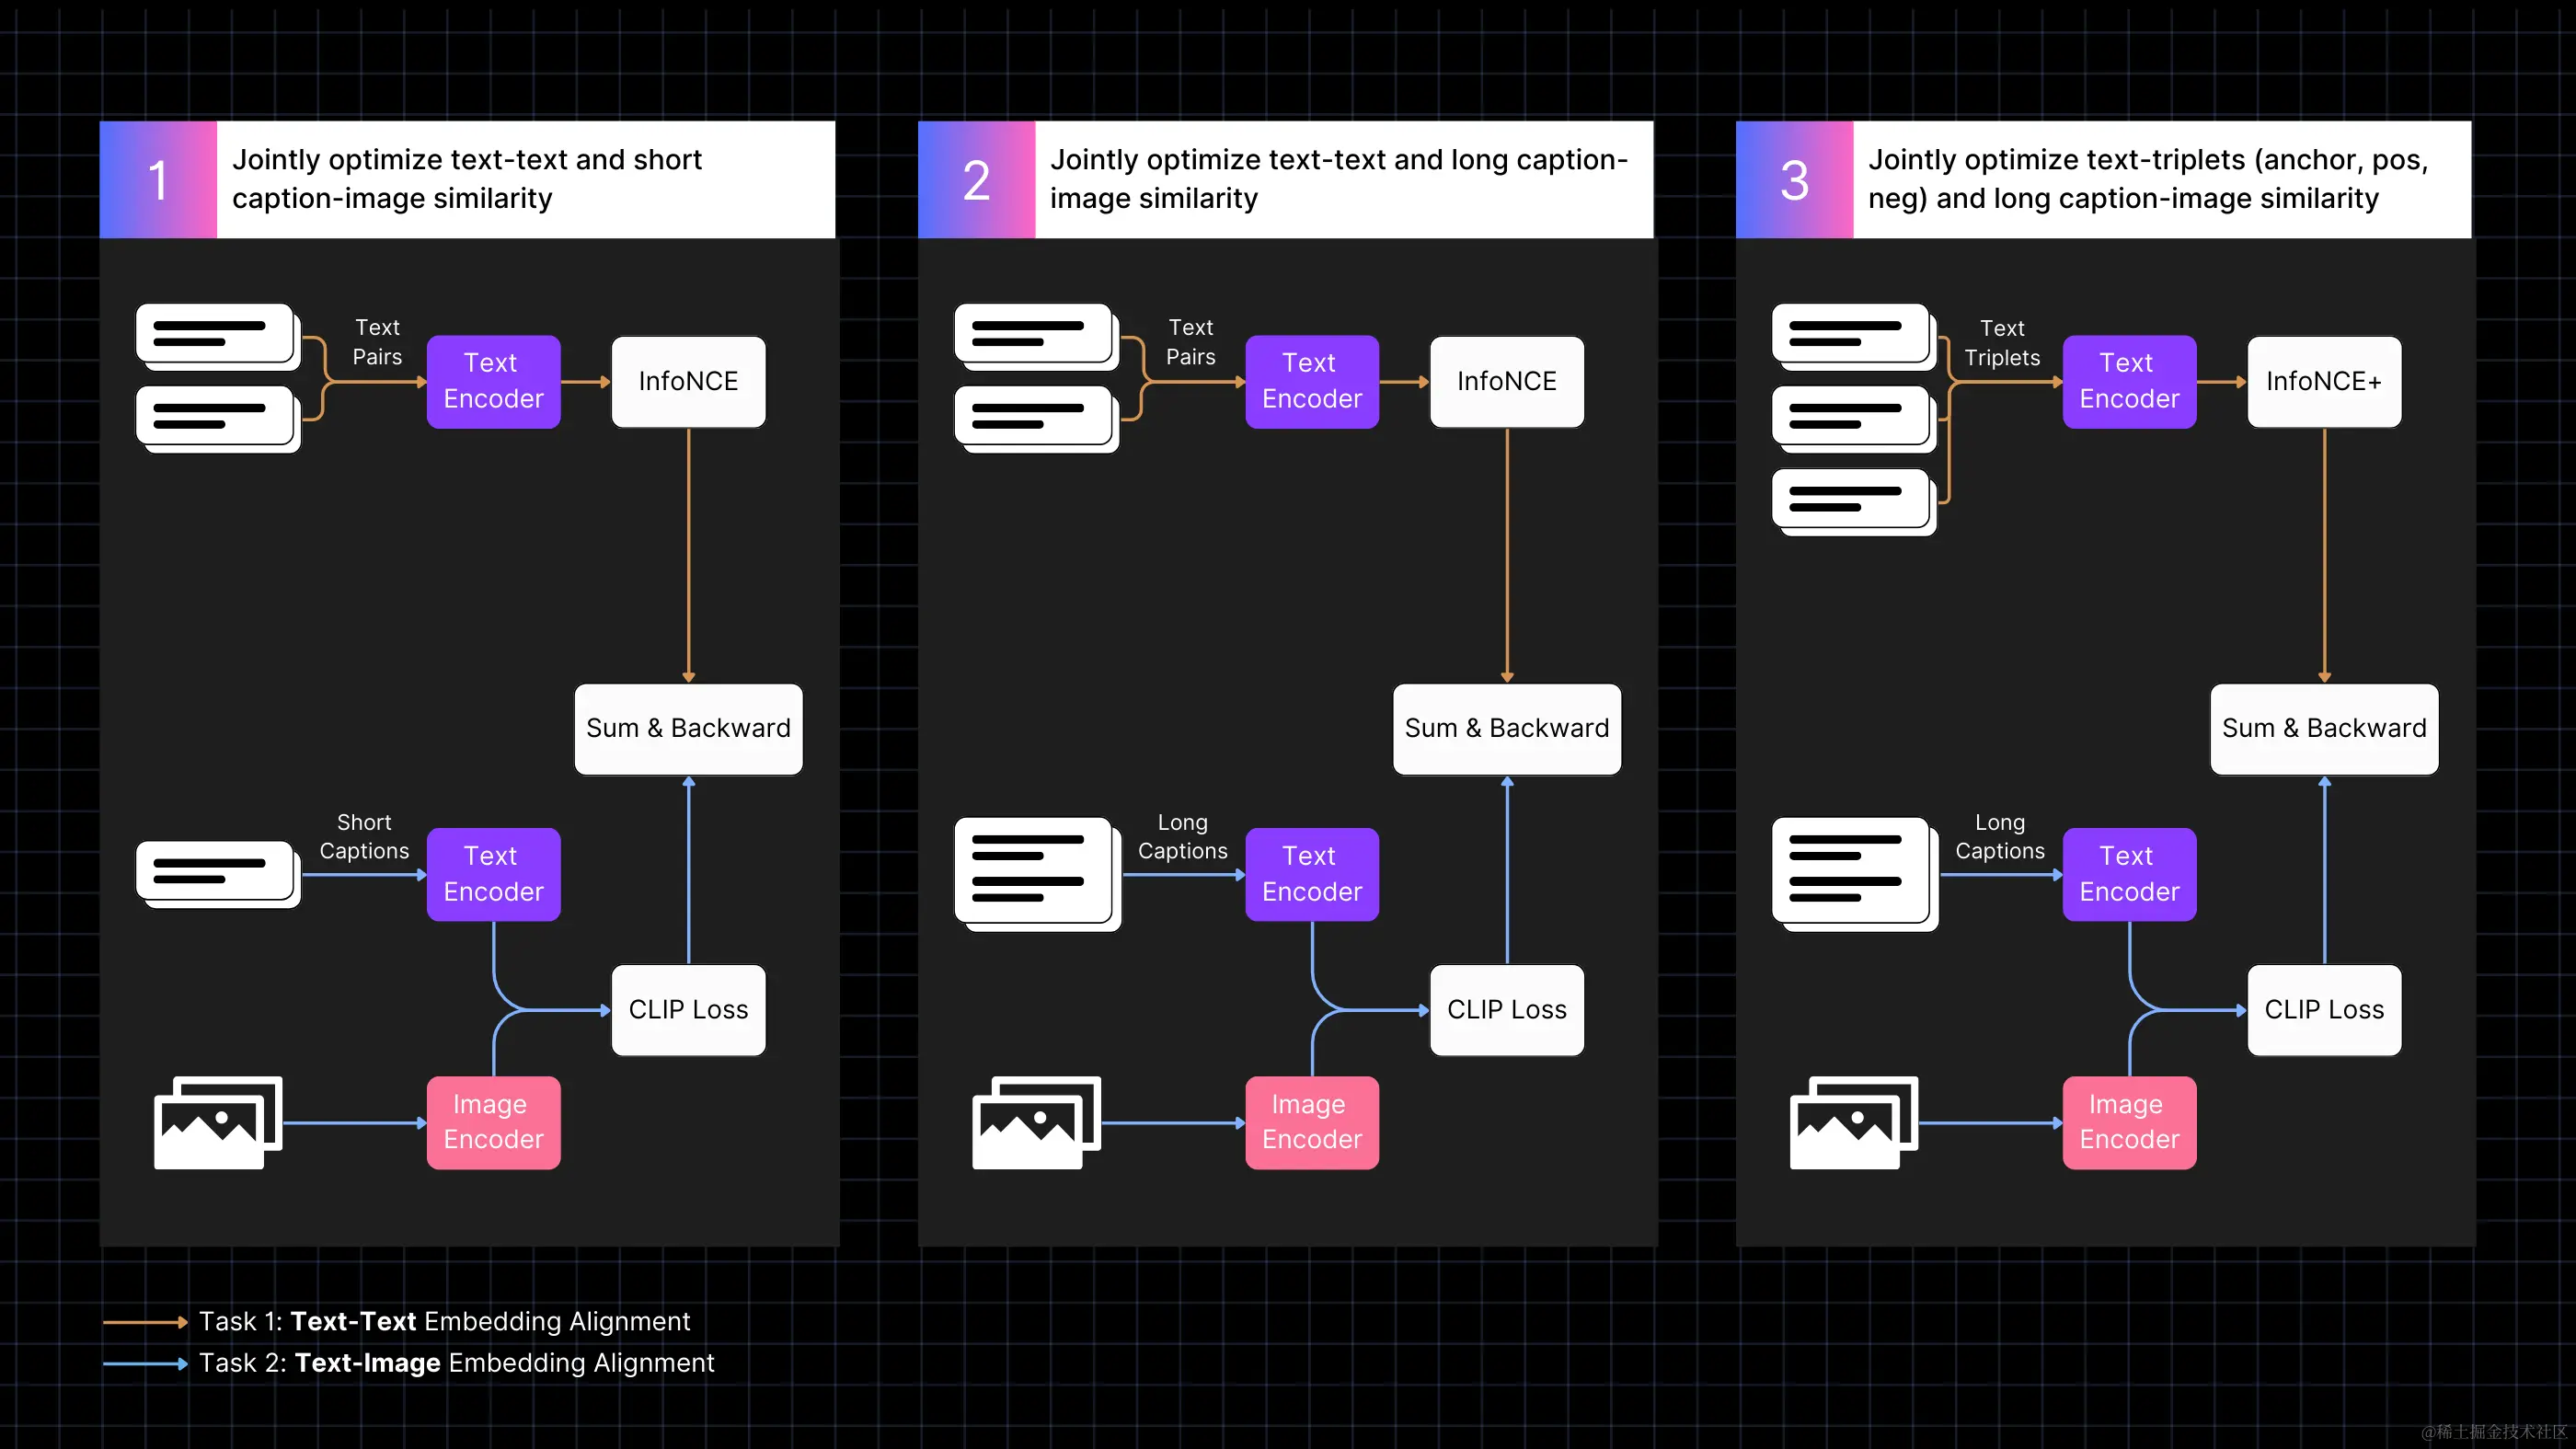Click the Task 1 Text-Text legend entry
The width and height of the screenshot is (2576, 1449).
(443, 1322)
